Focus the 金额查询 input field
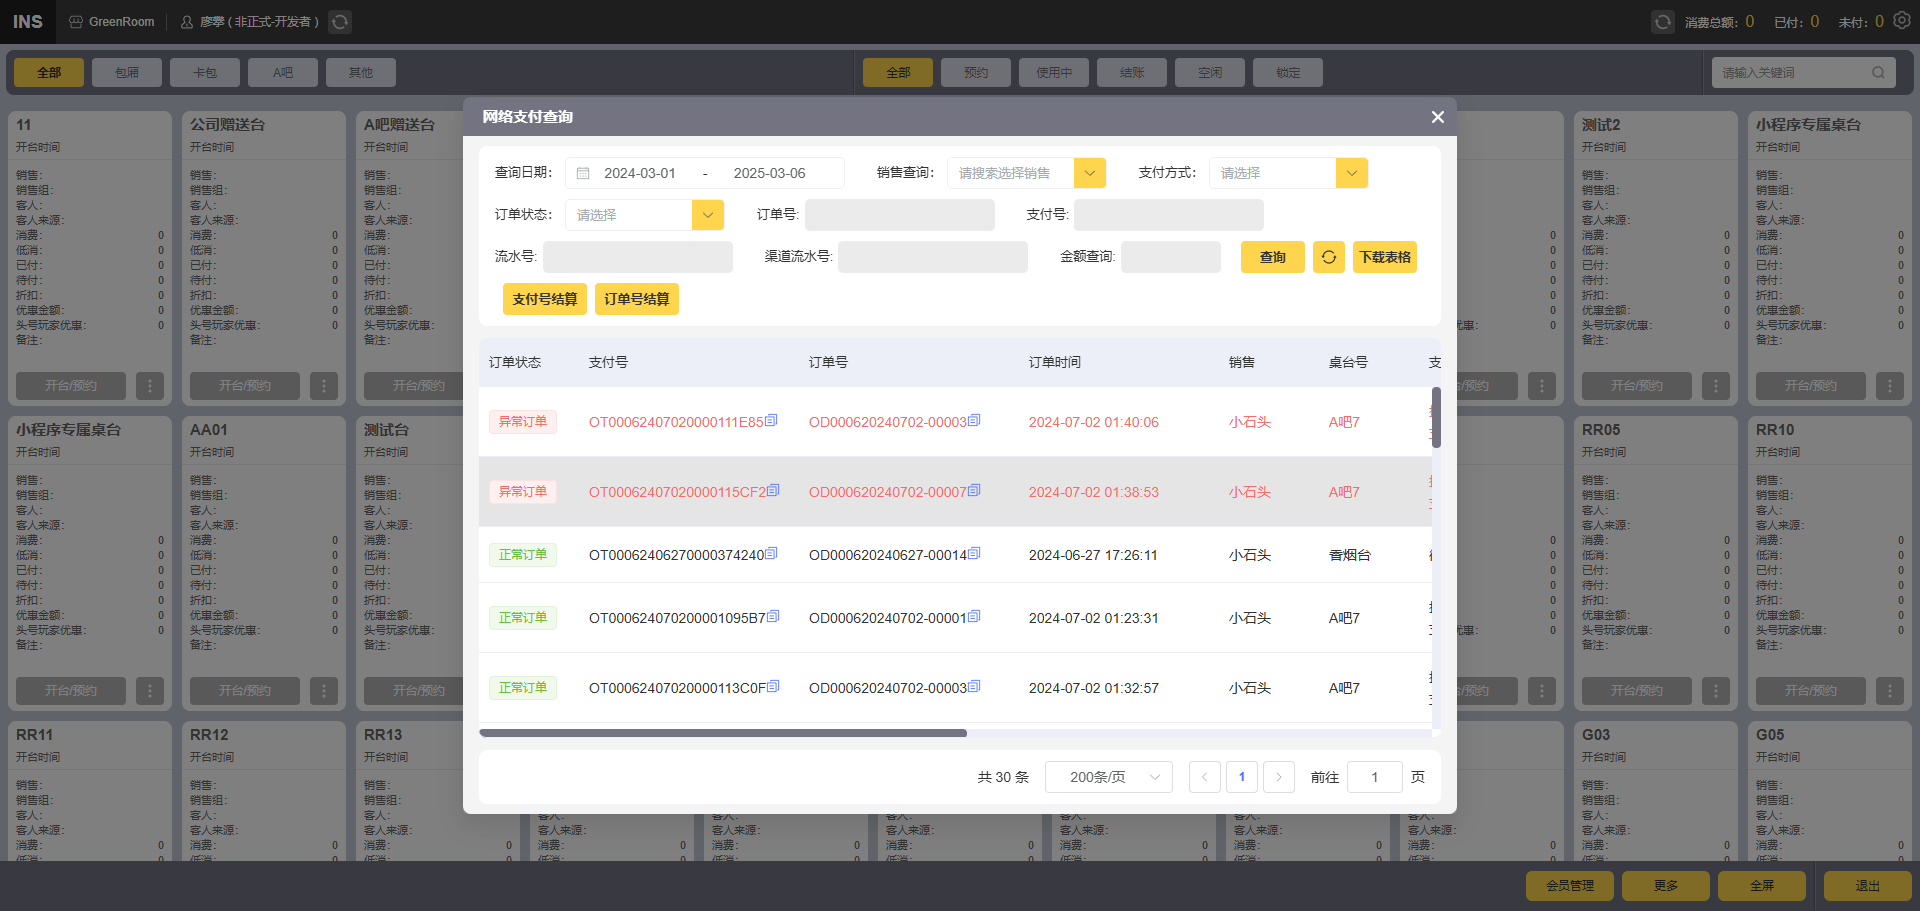This screenshot has height=911, width=1920. (1171, 257)
